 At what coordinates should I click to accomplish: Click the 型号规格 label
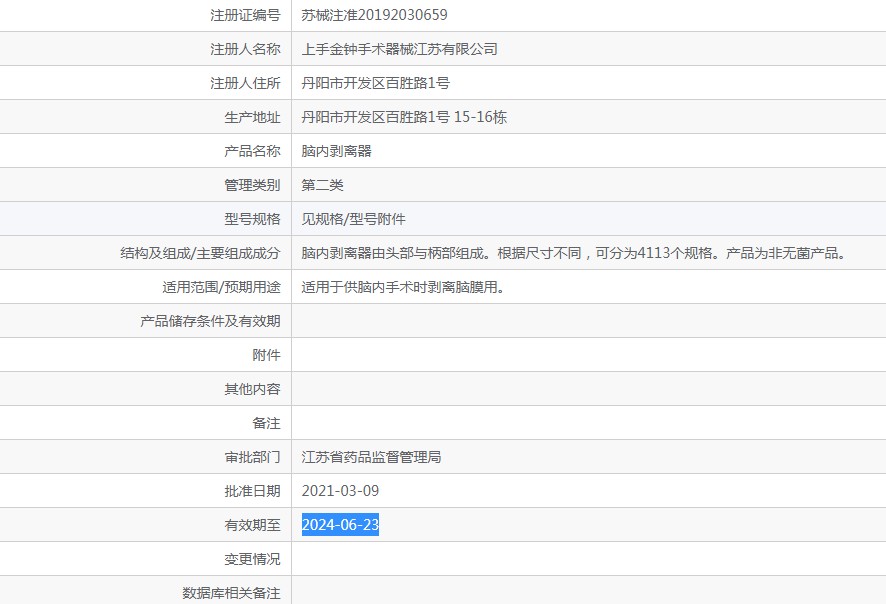click(252, 219)
